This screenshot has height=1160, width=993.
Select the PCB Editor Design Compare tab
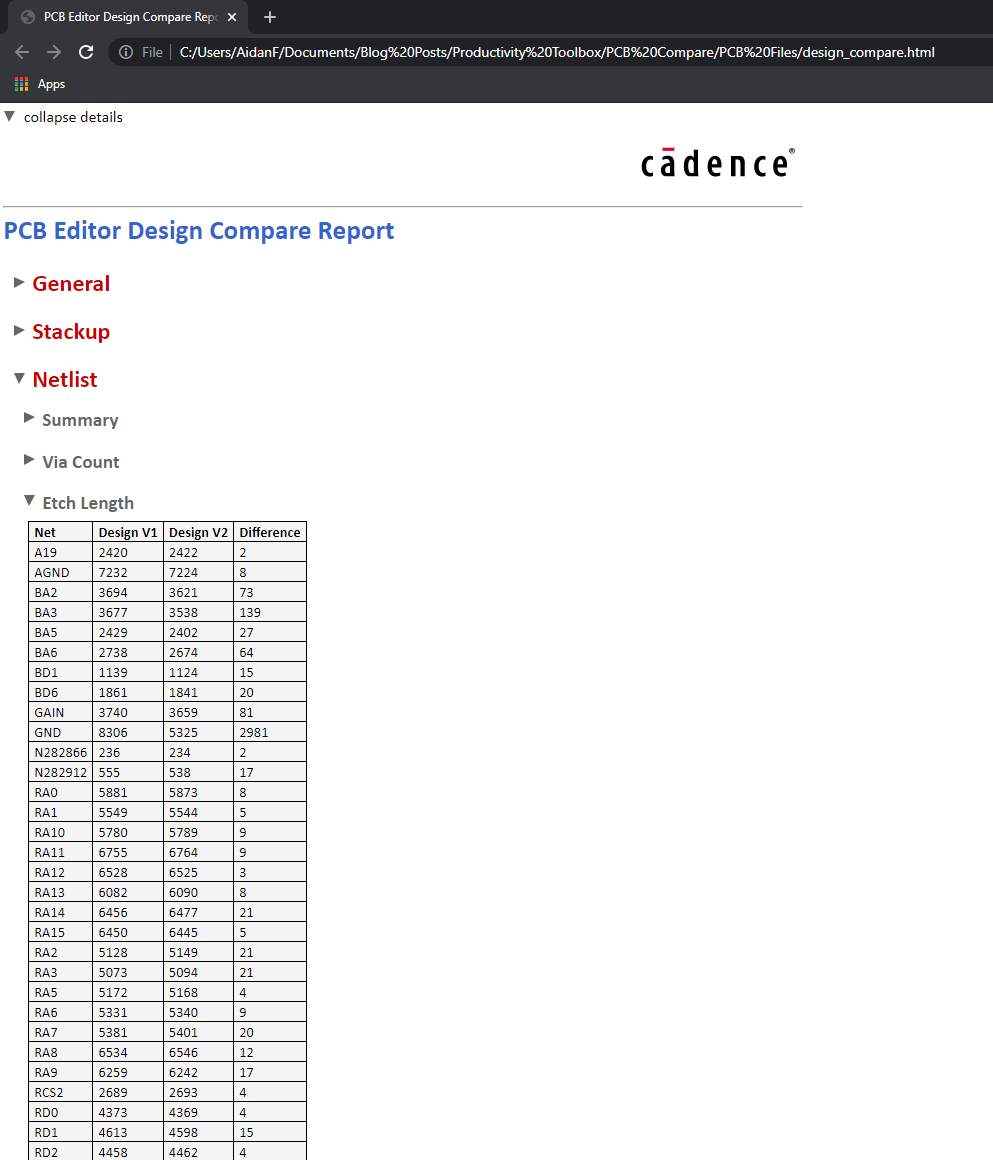coord(125,17)
